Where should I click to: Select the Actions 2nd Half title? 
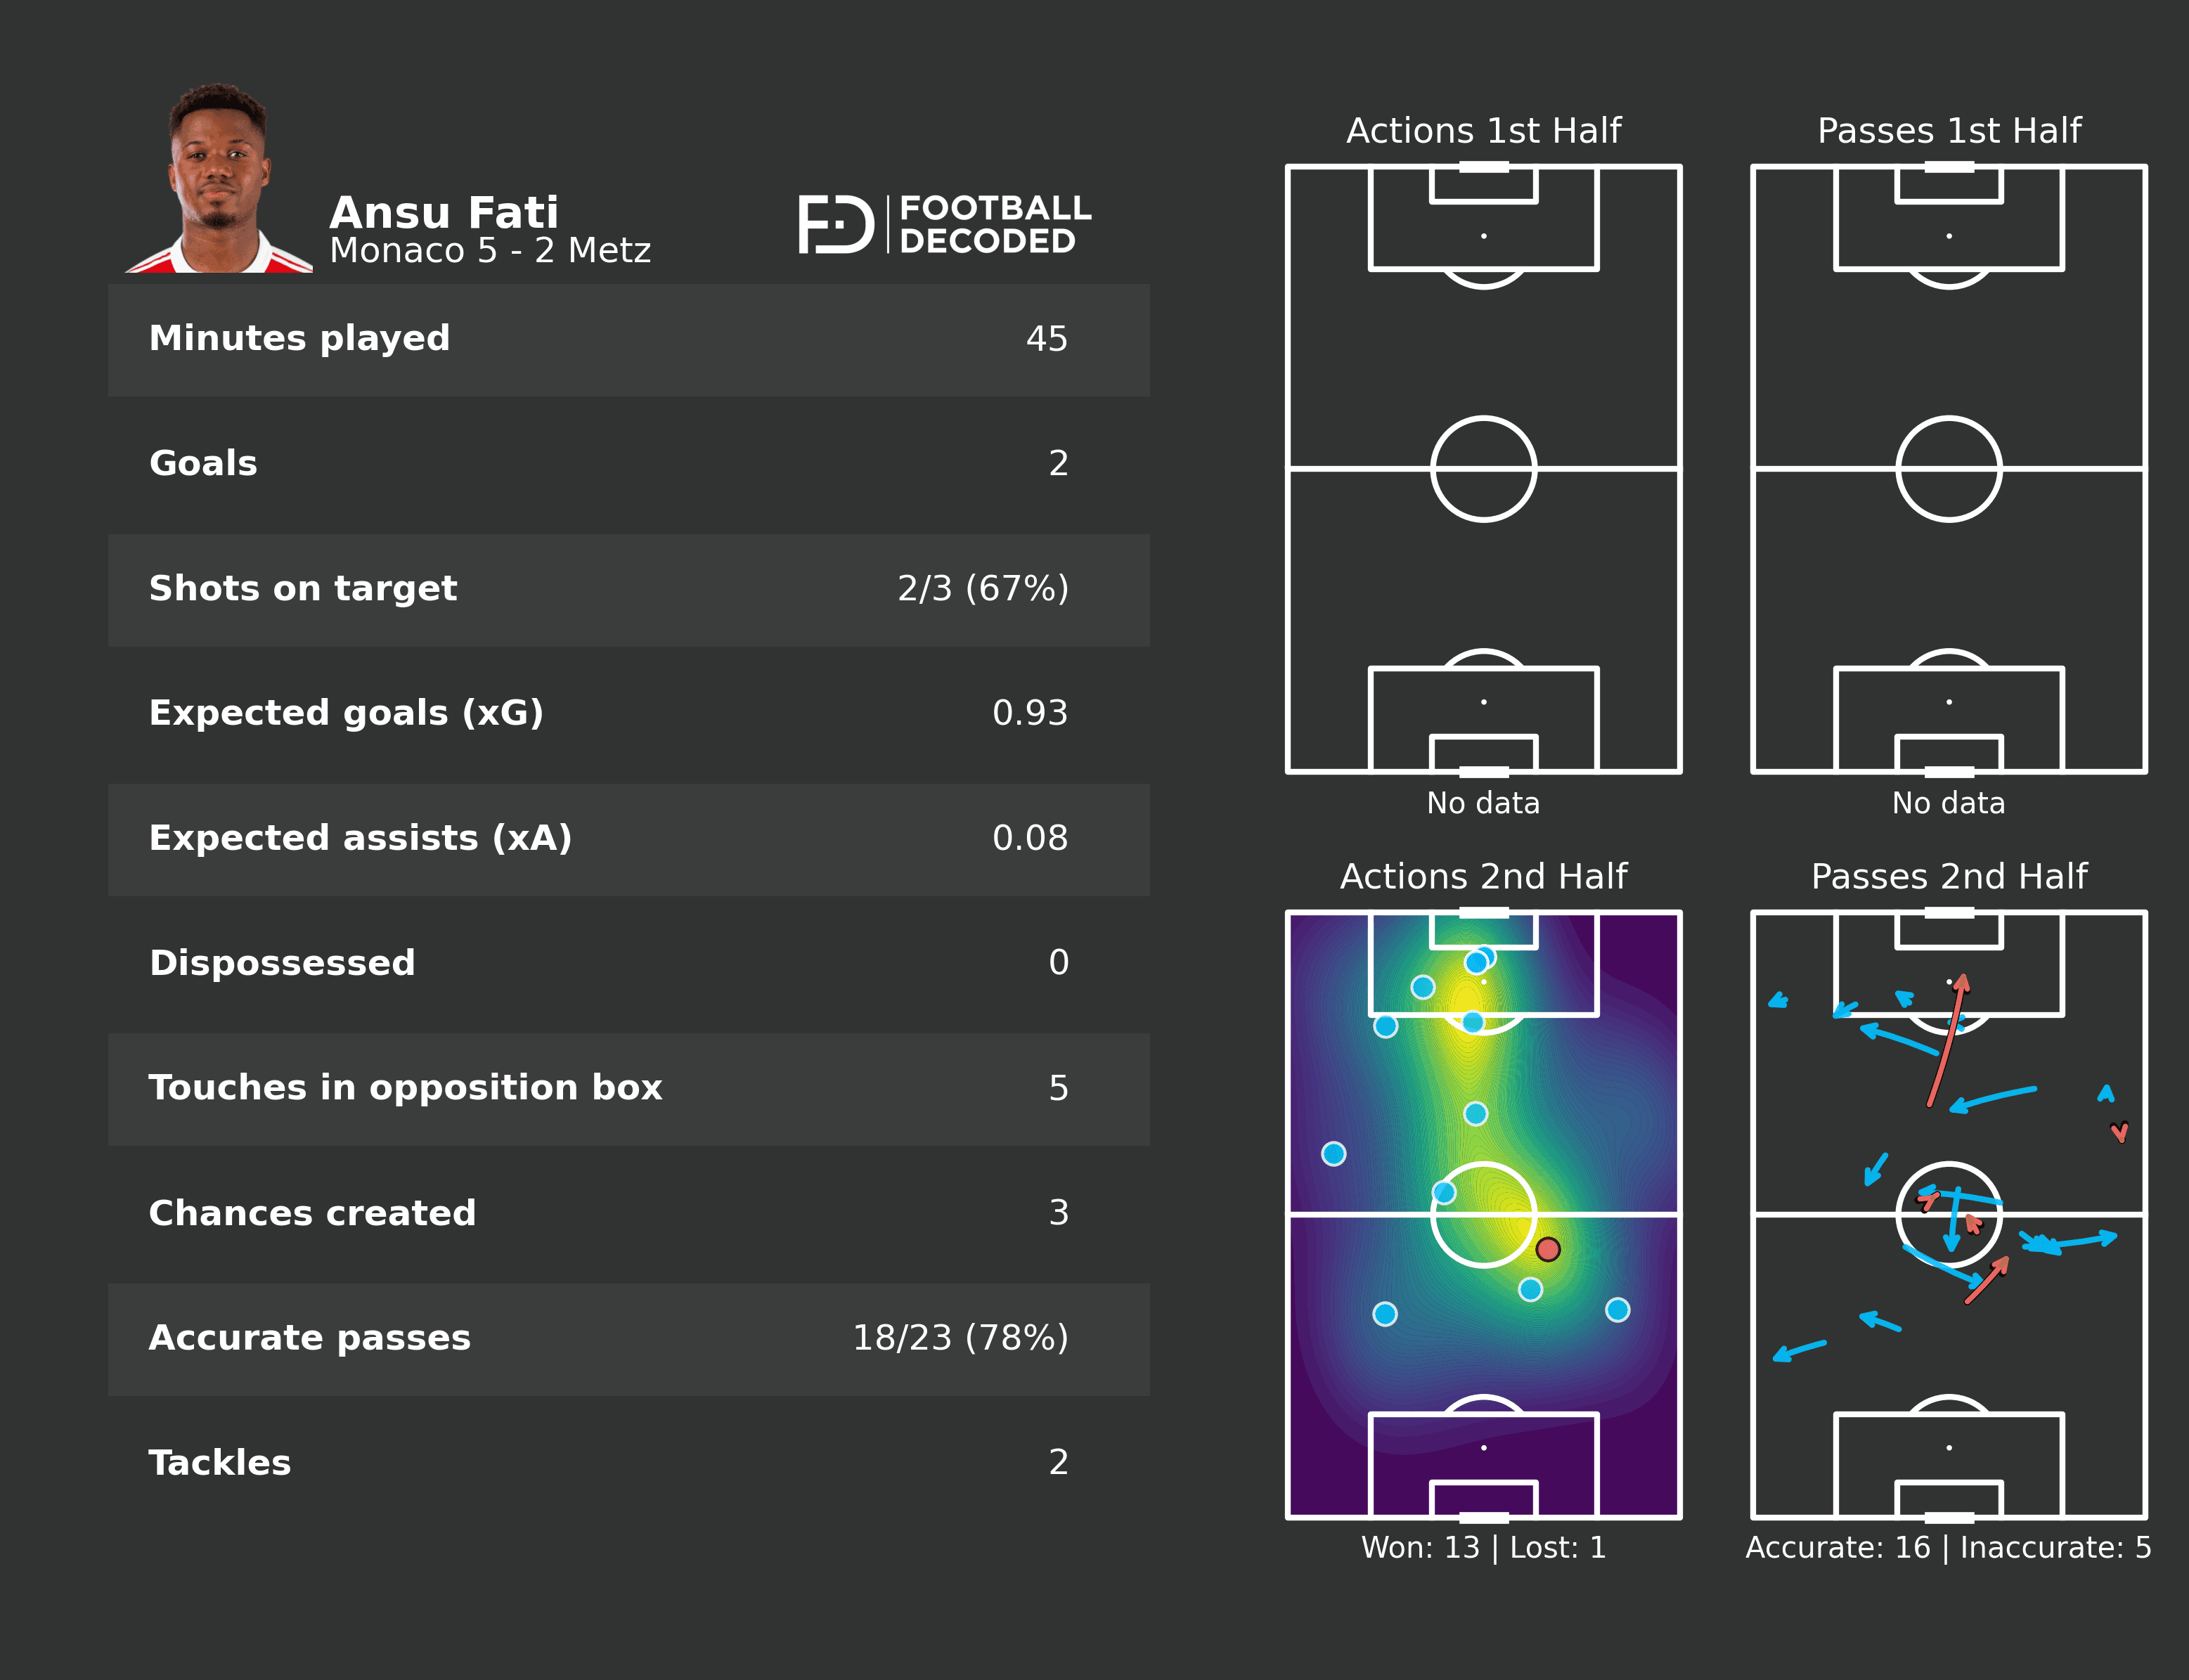(x=1483, y=876)
